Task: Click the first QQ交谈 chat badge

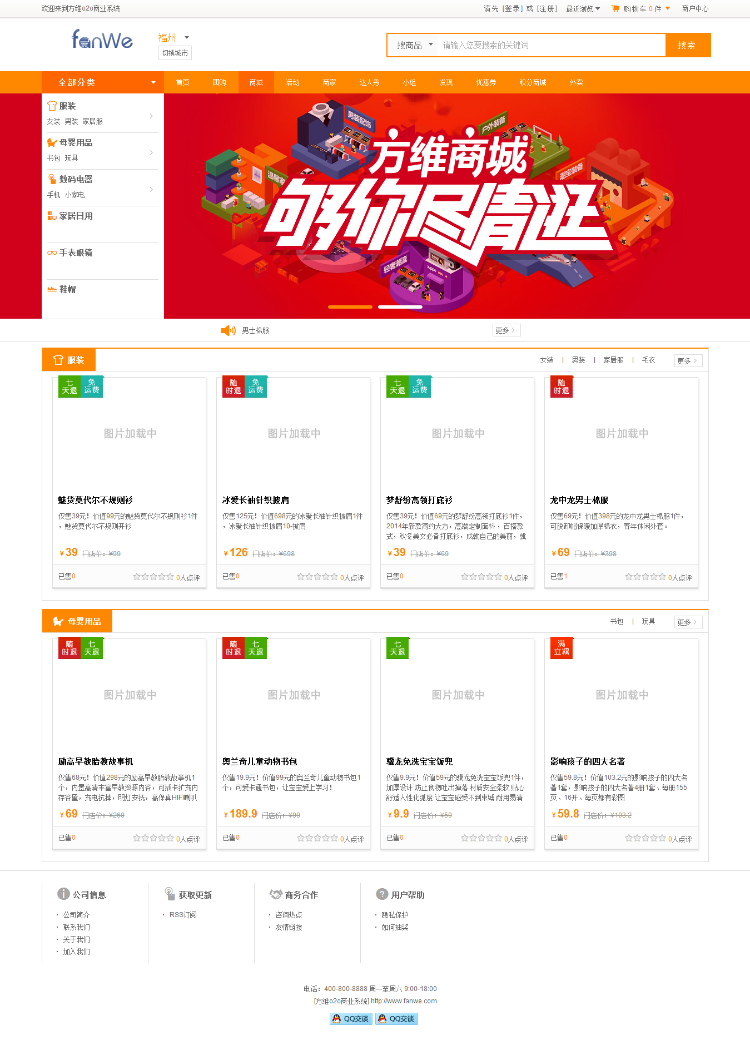Action: point(351,1018)
